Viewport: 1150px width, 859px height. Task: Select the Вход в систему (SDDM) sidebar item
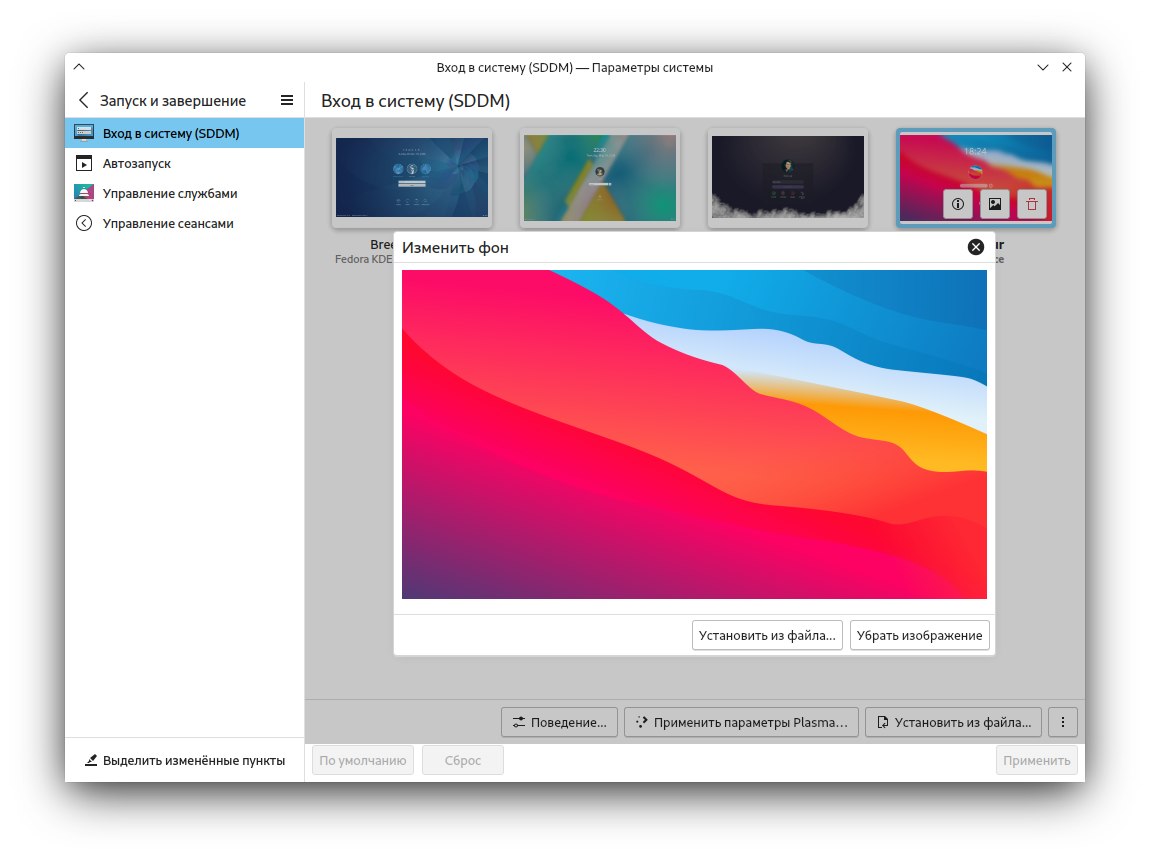coord(184,134)
